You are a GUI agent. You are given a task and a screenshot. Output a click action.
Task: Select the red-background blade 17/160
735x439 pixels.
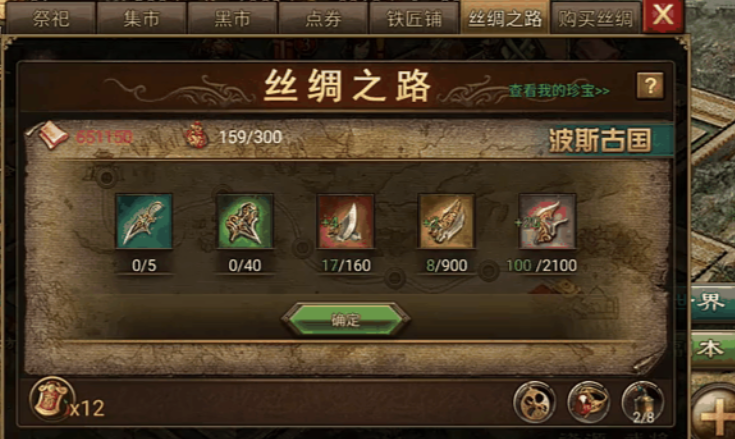click(345, 221)
